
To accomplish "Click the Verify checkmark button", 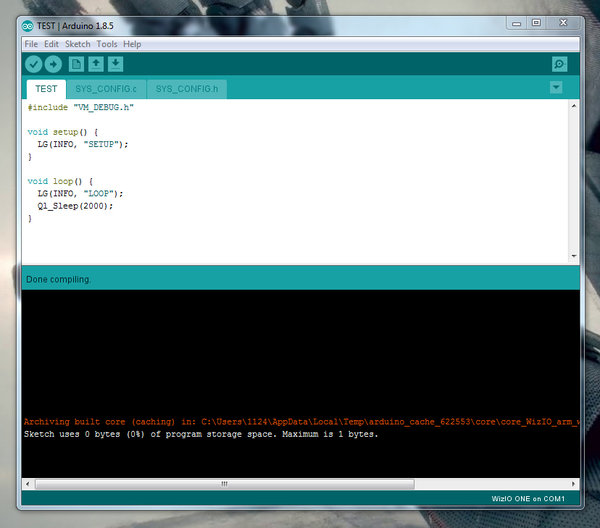I will pyautogui.click(x=34, y=64).
